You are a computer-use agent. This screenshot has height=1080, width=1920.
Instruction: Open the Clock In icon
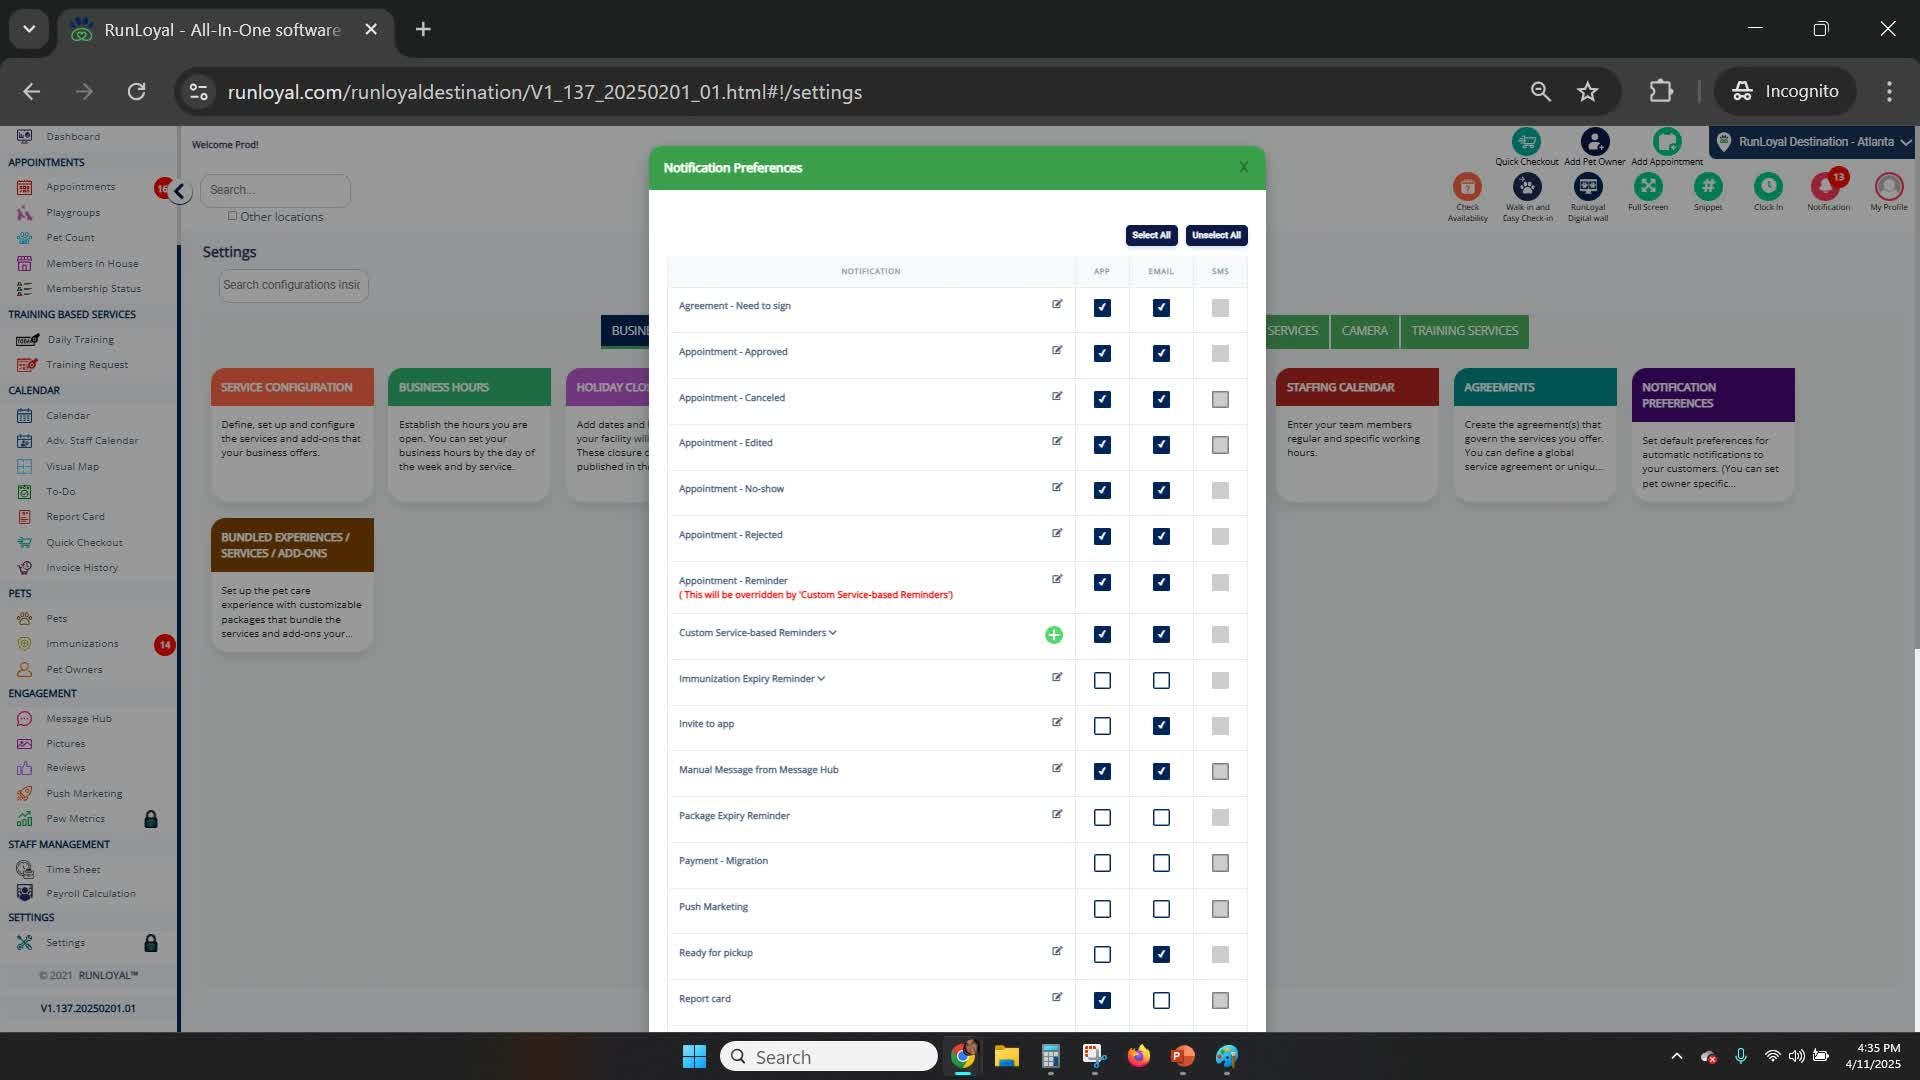(1767, 186)
